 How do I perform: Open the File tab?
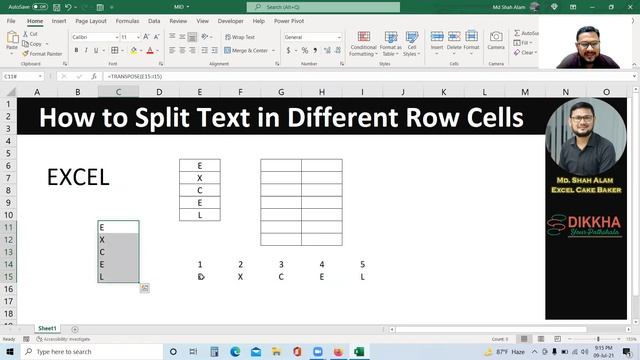11,21
